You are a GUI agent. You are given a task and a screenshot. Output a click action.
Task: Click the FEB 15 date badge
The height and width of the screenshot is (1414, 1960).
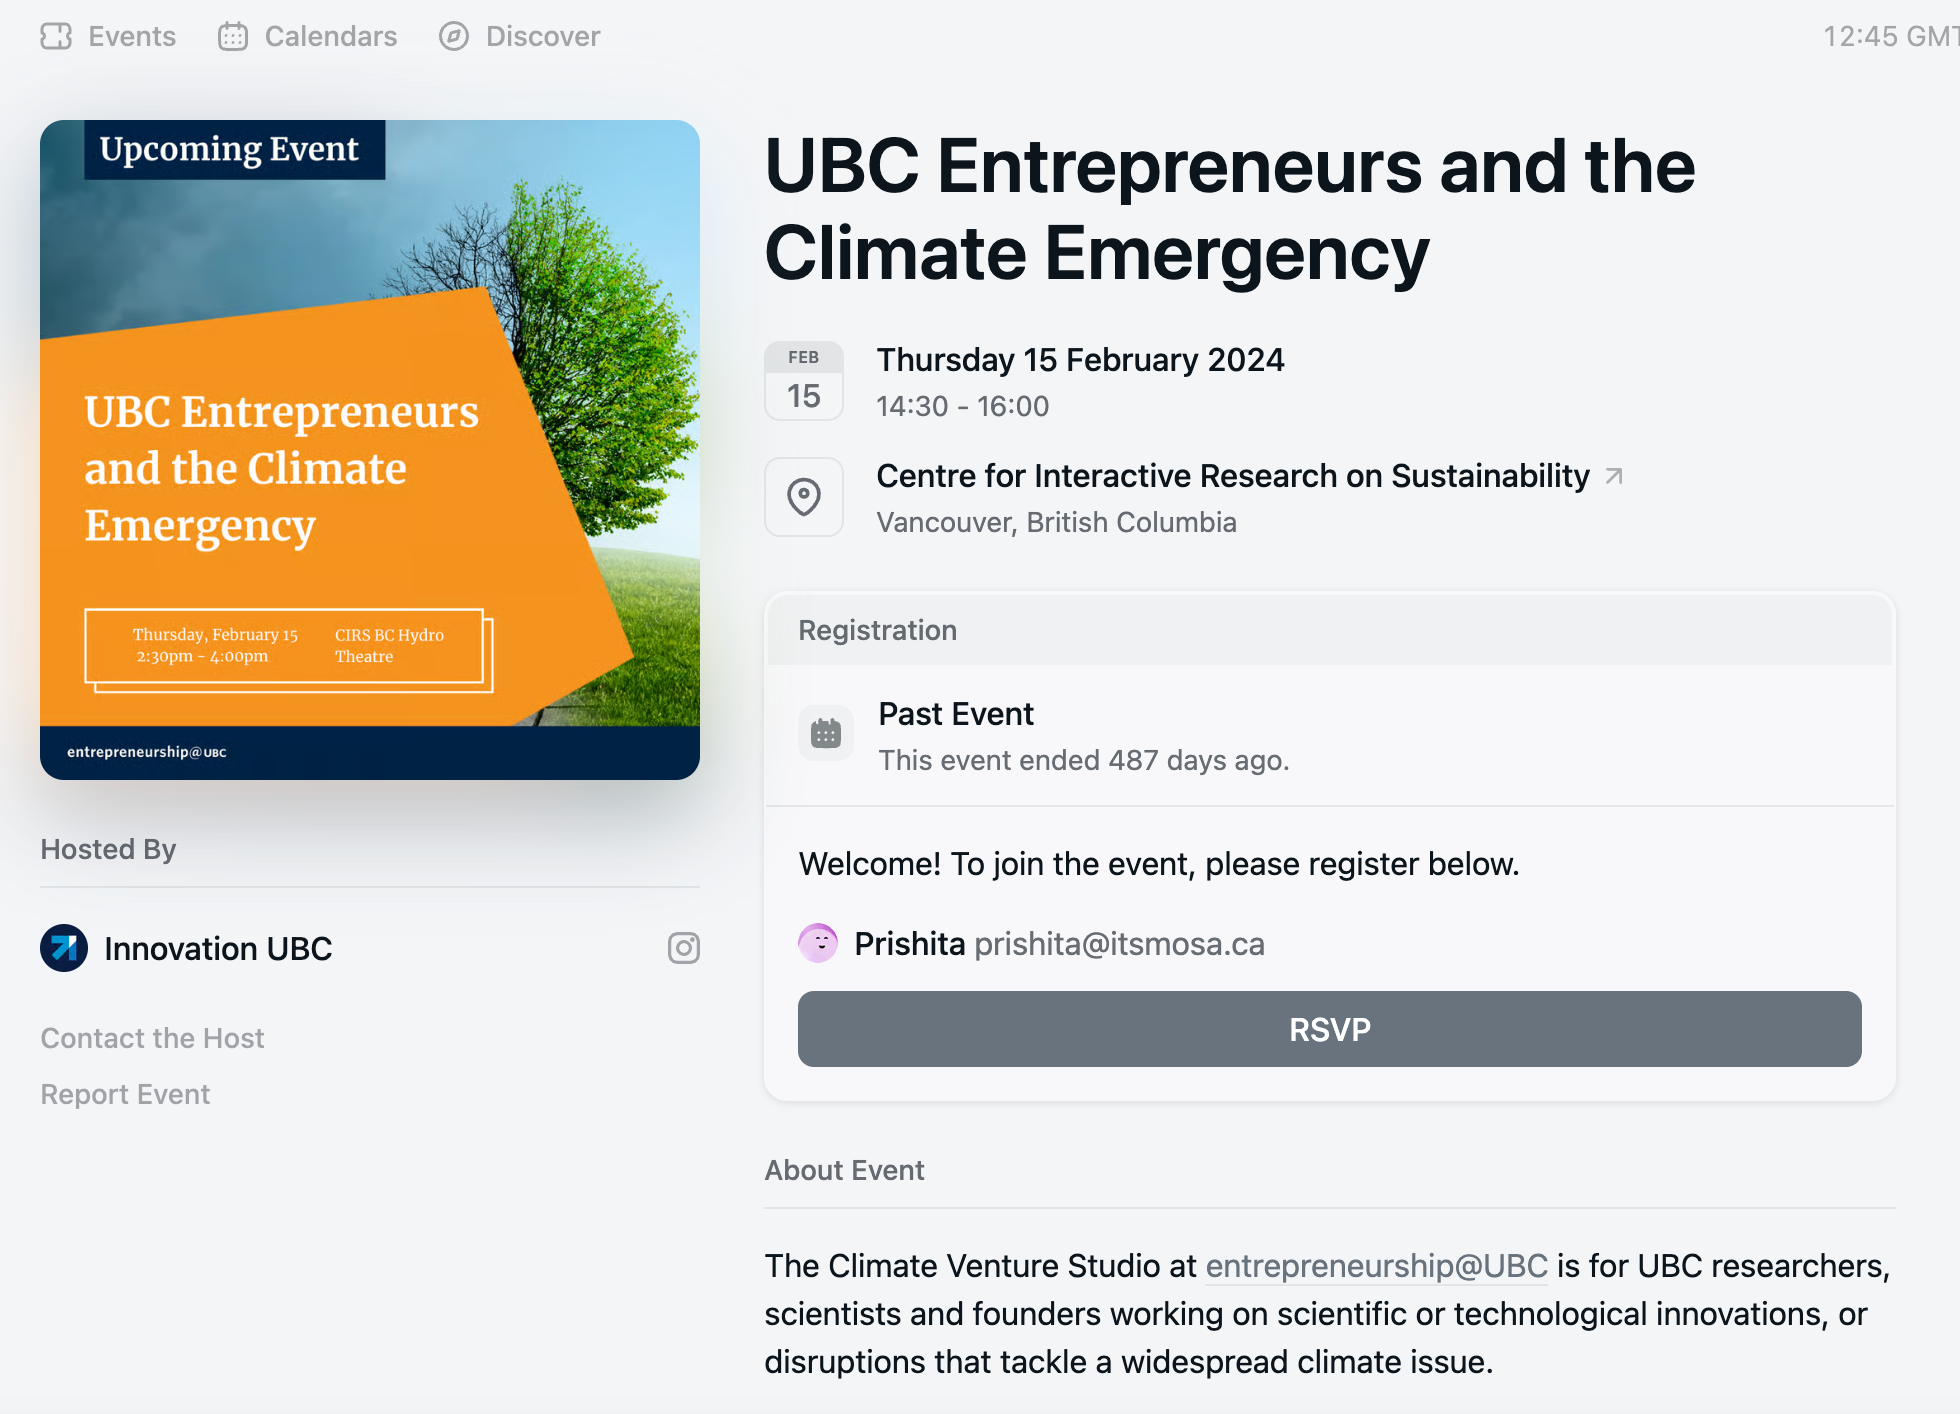[x=804, y=381]
